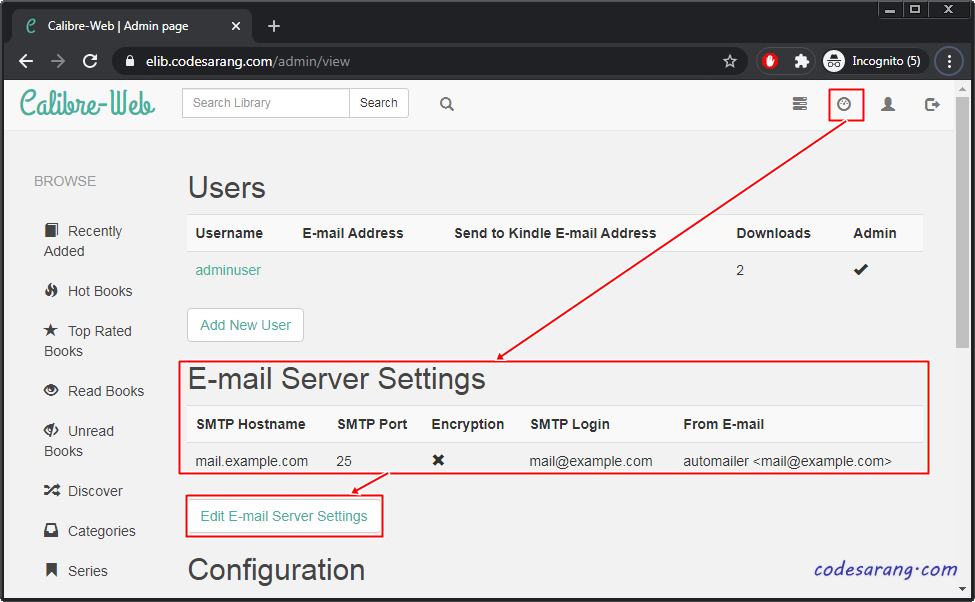
Task: Click the downloads count 2
Action: click(x=740, y=271)
